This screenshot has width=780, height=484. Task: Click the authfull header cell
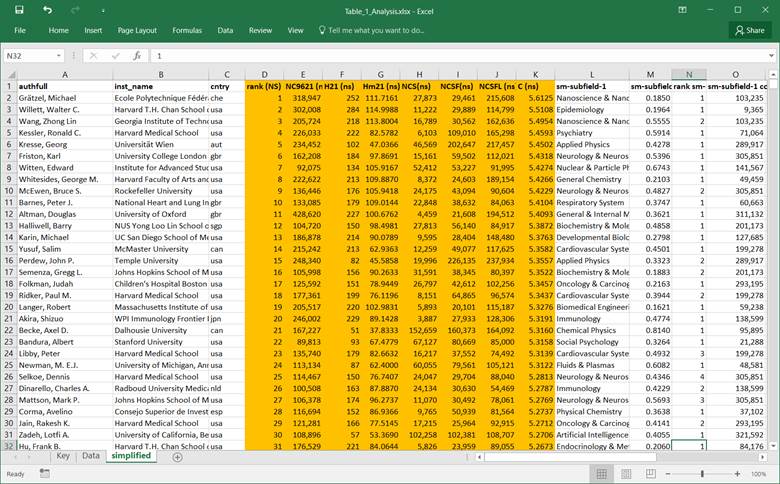(65, 87)
